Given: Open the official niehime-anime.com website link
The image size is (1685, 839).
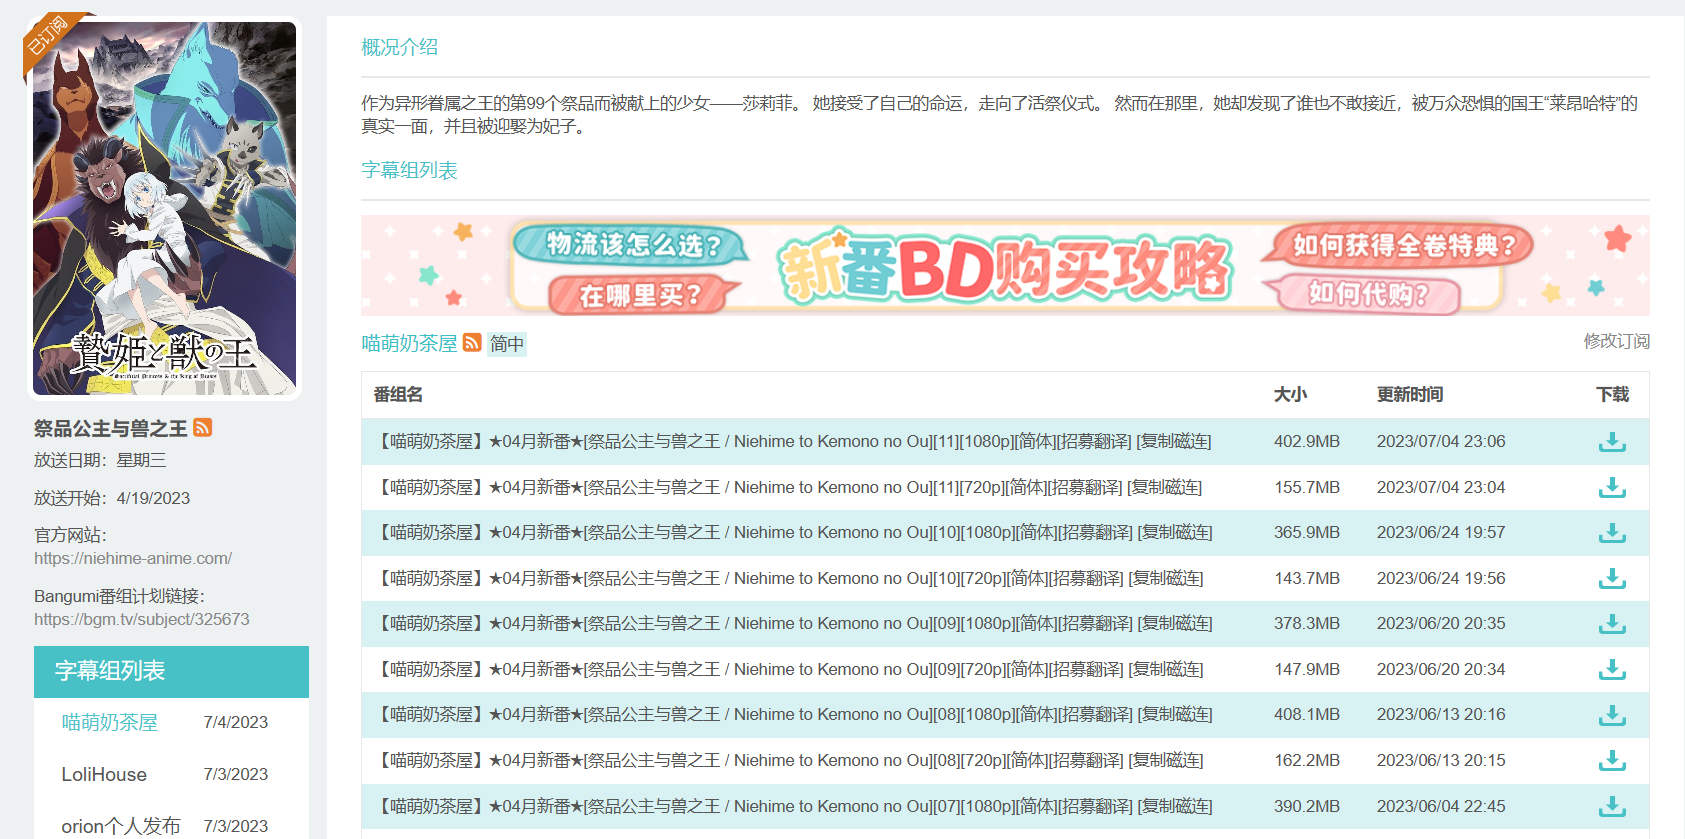Looking at the screenshot, I should tap(133, 559).
